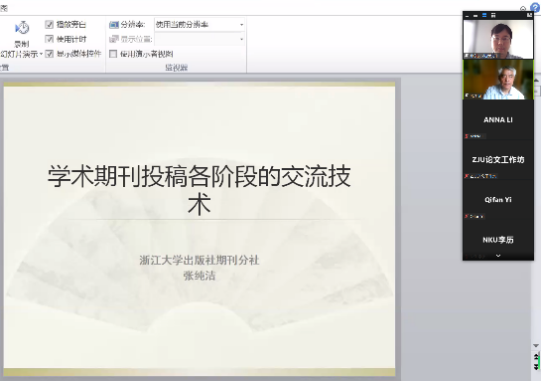This screenshot has height=381, width=541.
Task: Collapse the ribbon with the caret icon
Action: click(523, 8)
